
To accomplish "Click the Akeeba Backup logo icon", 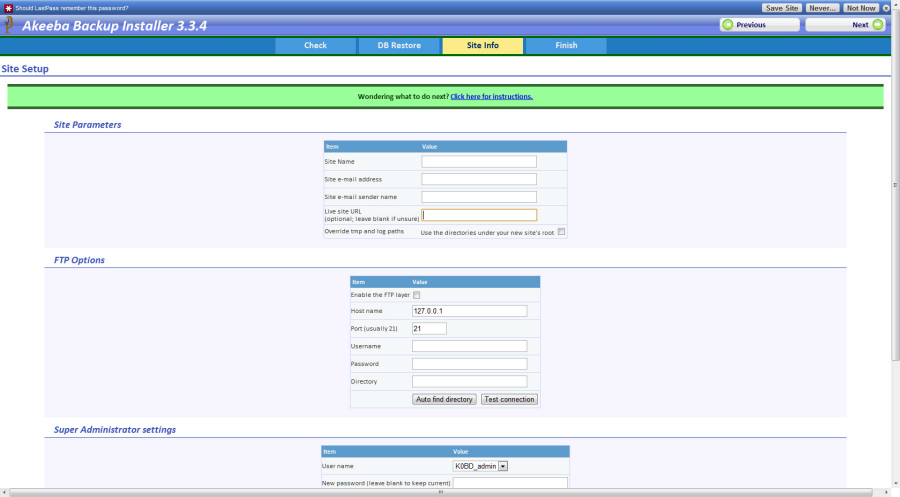I will click(x=9, y=25).
